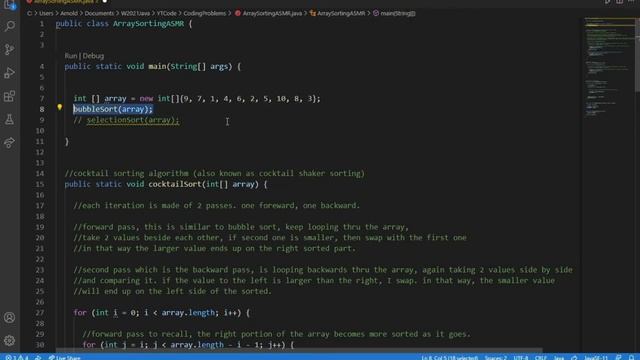Open the Live Share activity bar view
The width and height of the screenshot is (640, 360).
point(9,142)
